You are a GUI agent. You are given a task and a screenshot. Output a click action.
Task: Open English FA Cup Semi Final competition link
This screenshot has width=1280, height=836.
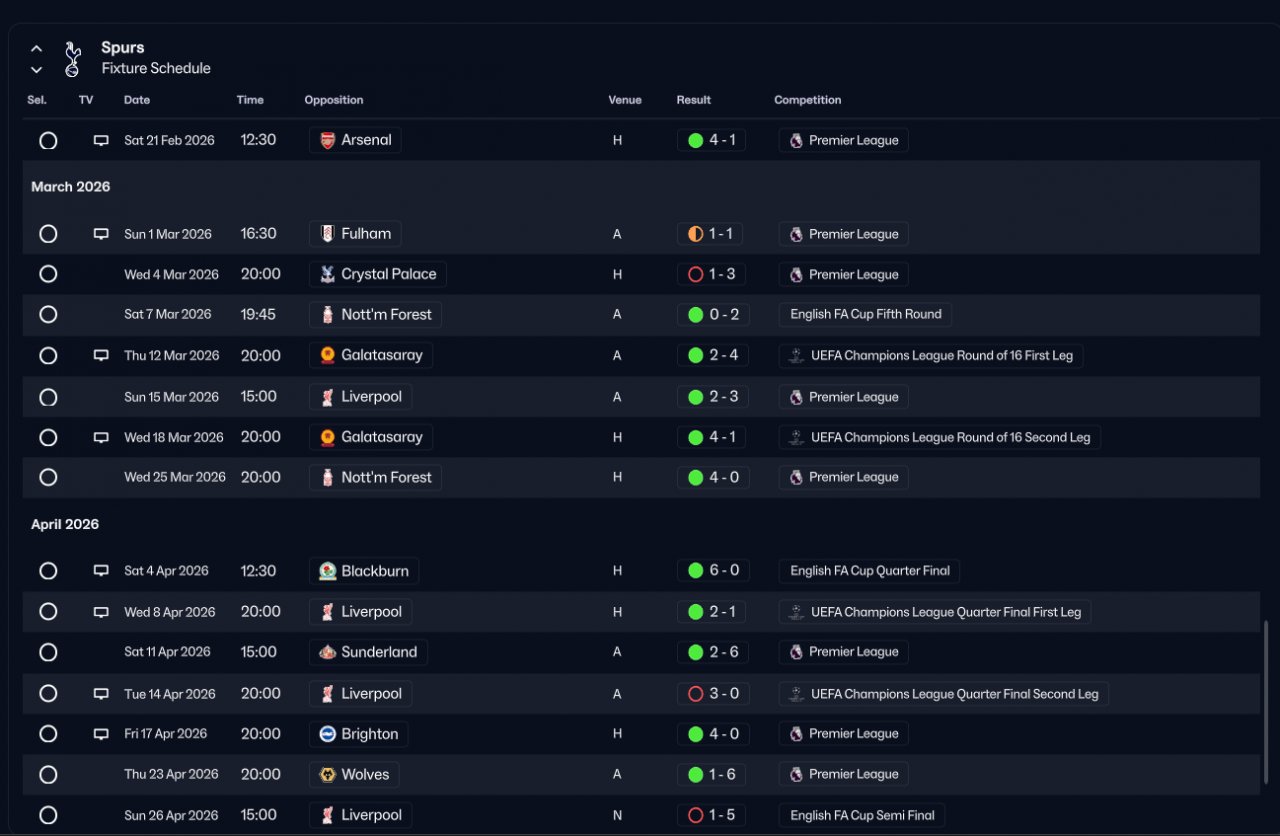(x=862, y=815)
